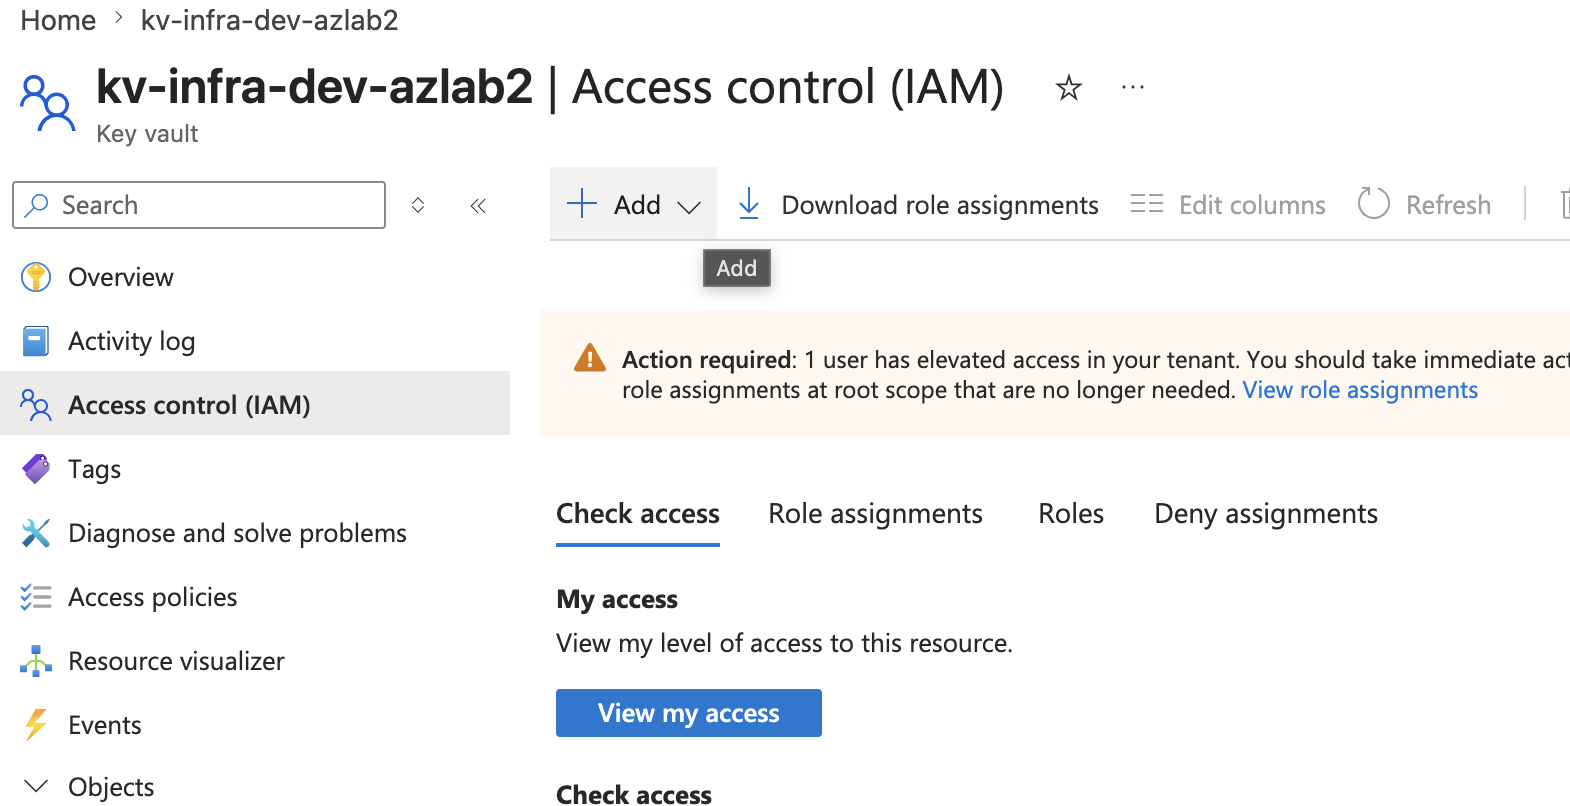Click the warning triangle in the alert
Screen dimensions: 1570x806
tap(590, 357)
